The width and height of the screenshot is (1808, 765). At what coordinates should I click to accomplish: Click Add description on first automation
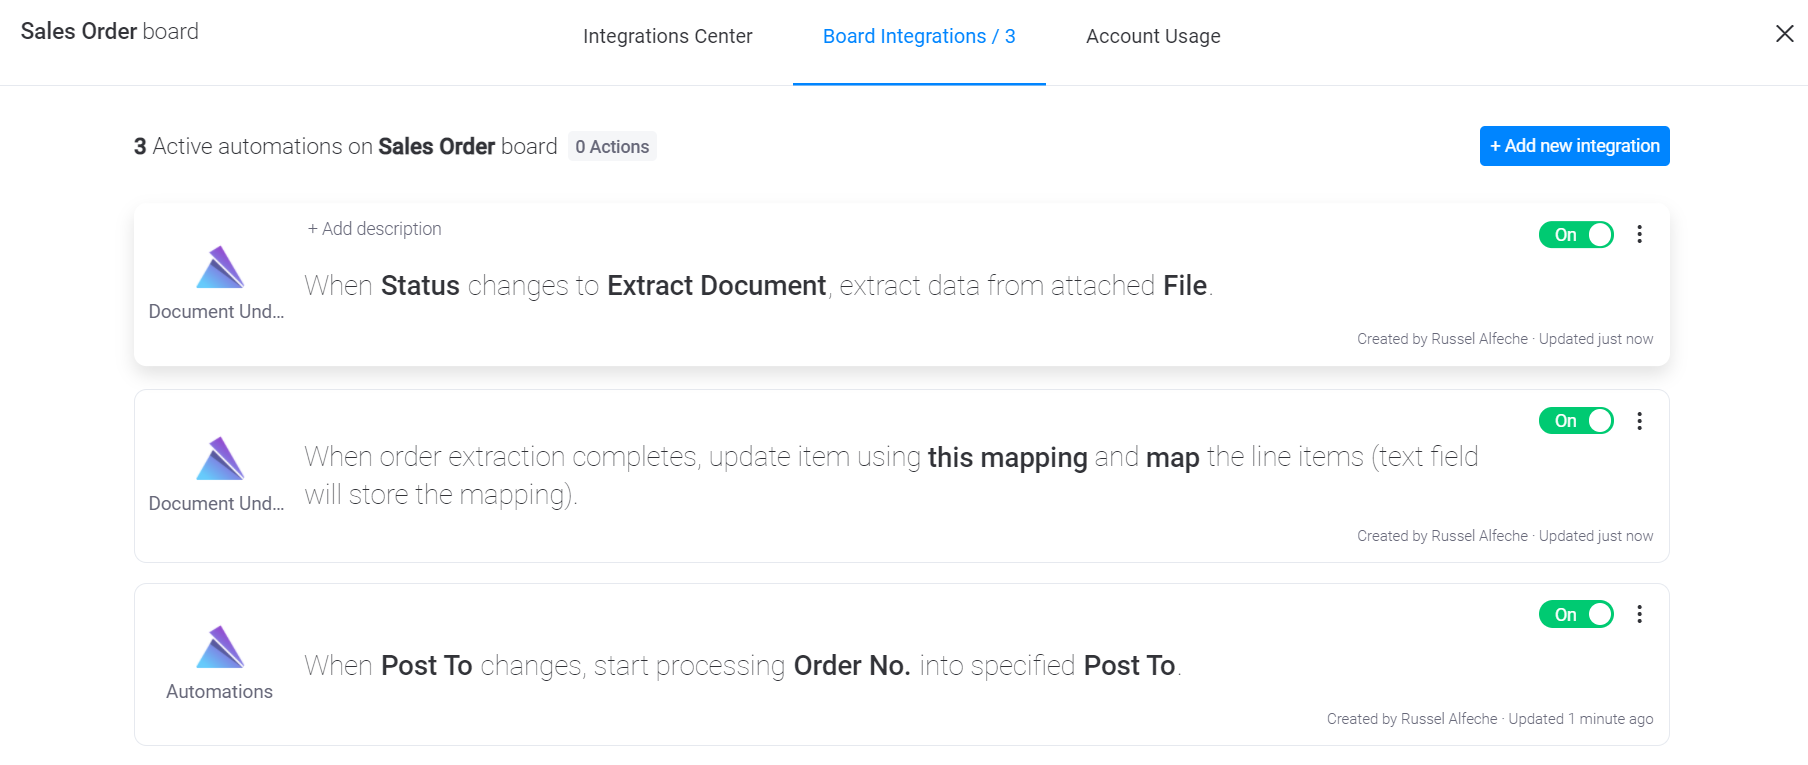[374, 229]
